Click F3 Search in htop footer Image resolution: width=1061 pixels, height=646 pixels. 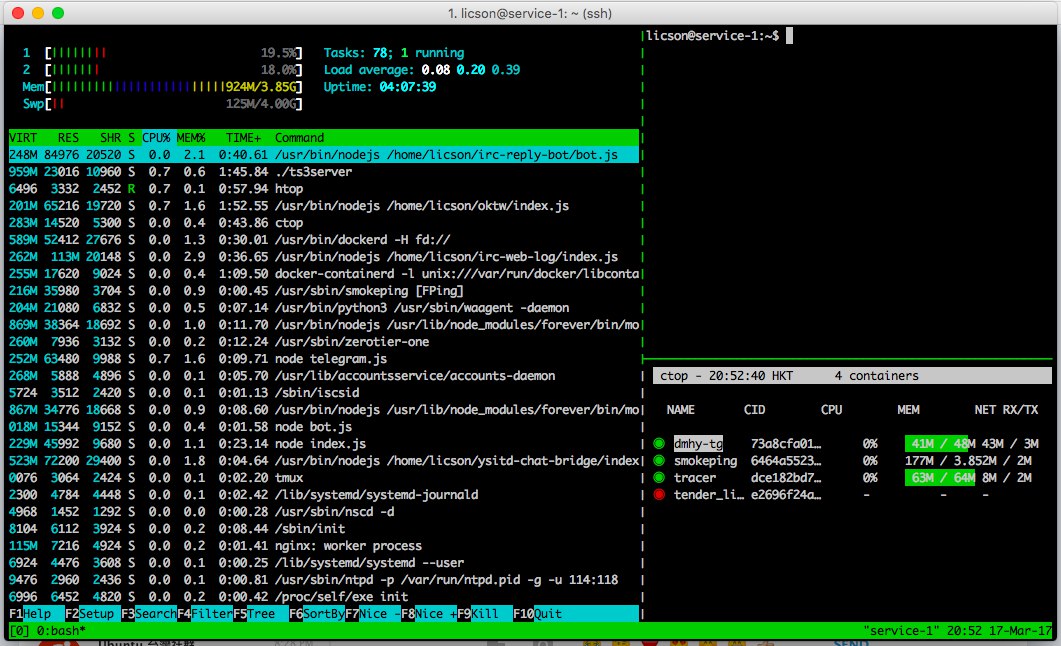(149, 614)
